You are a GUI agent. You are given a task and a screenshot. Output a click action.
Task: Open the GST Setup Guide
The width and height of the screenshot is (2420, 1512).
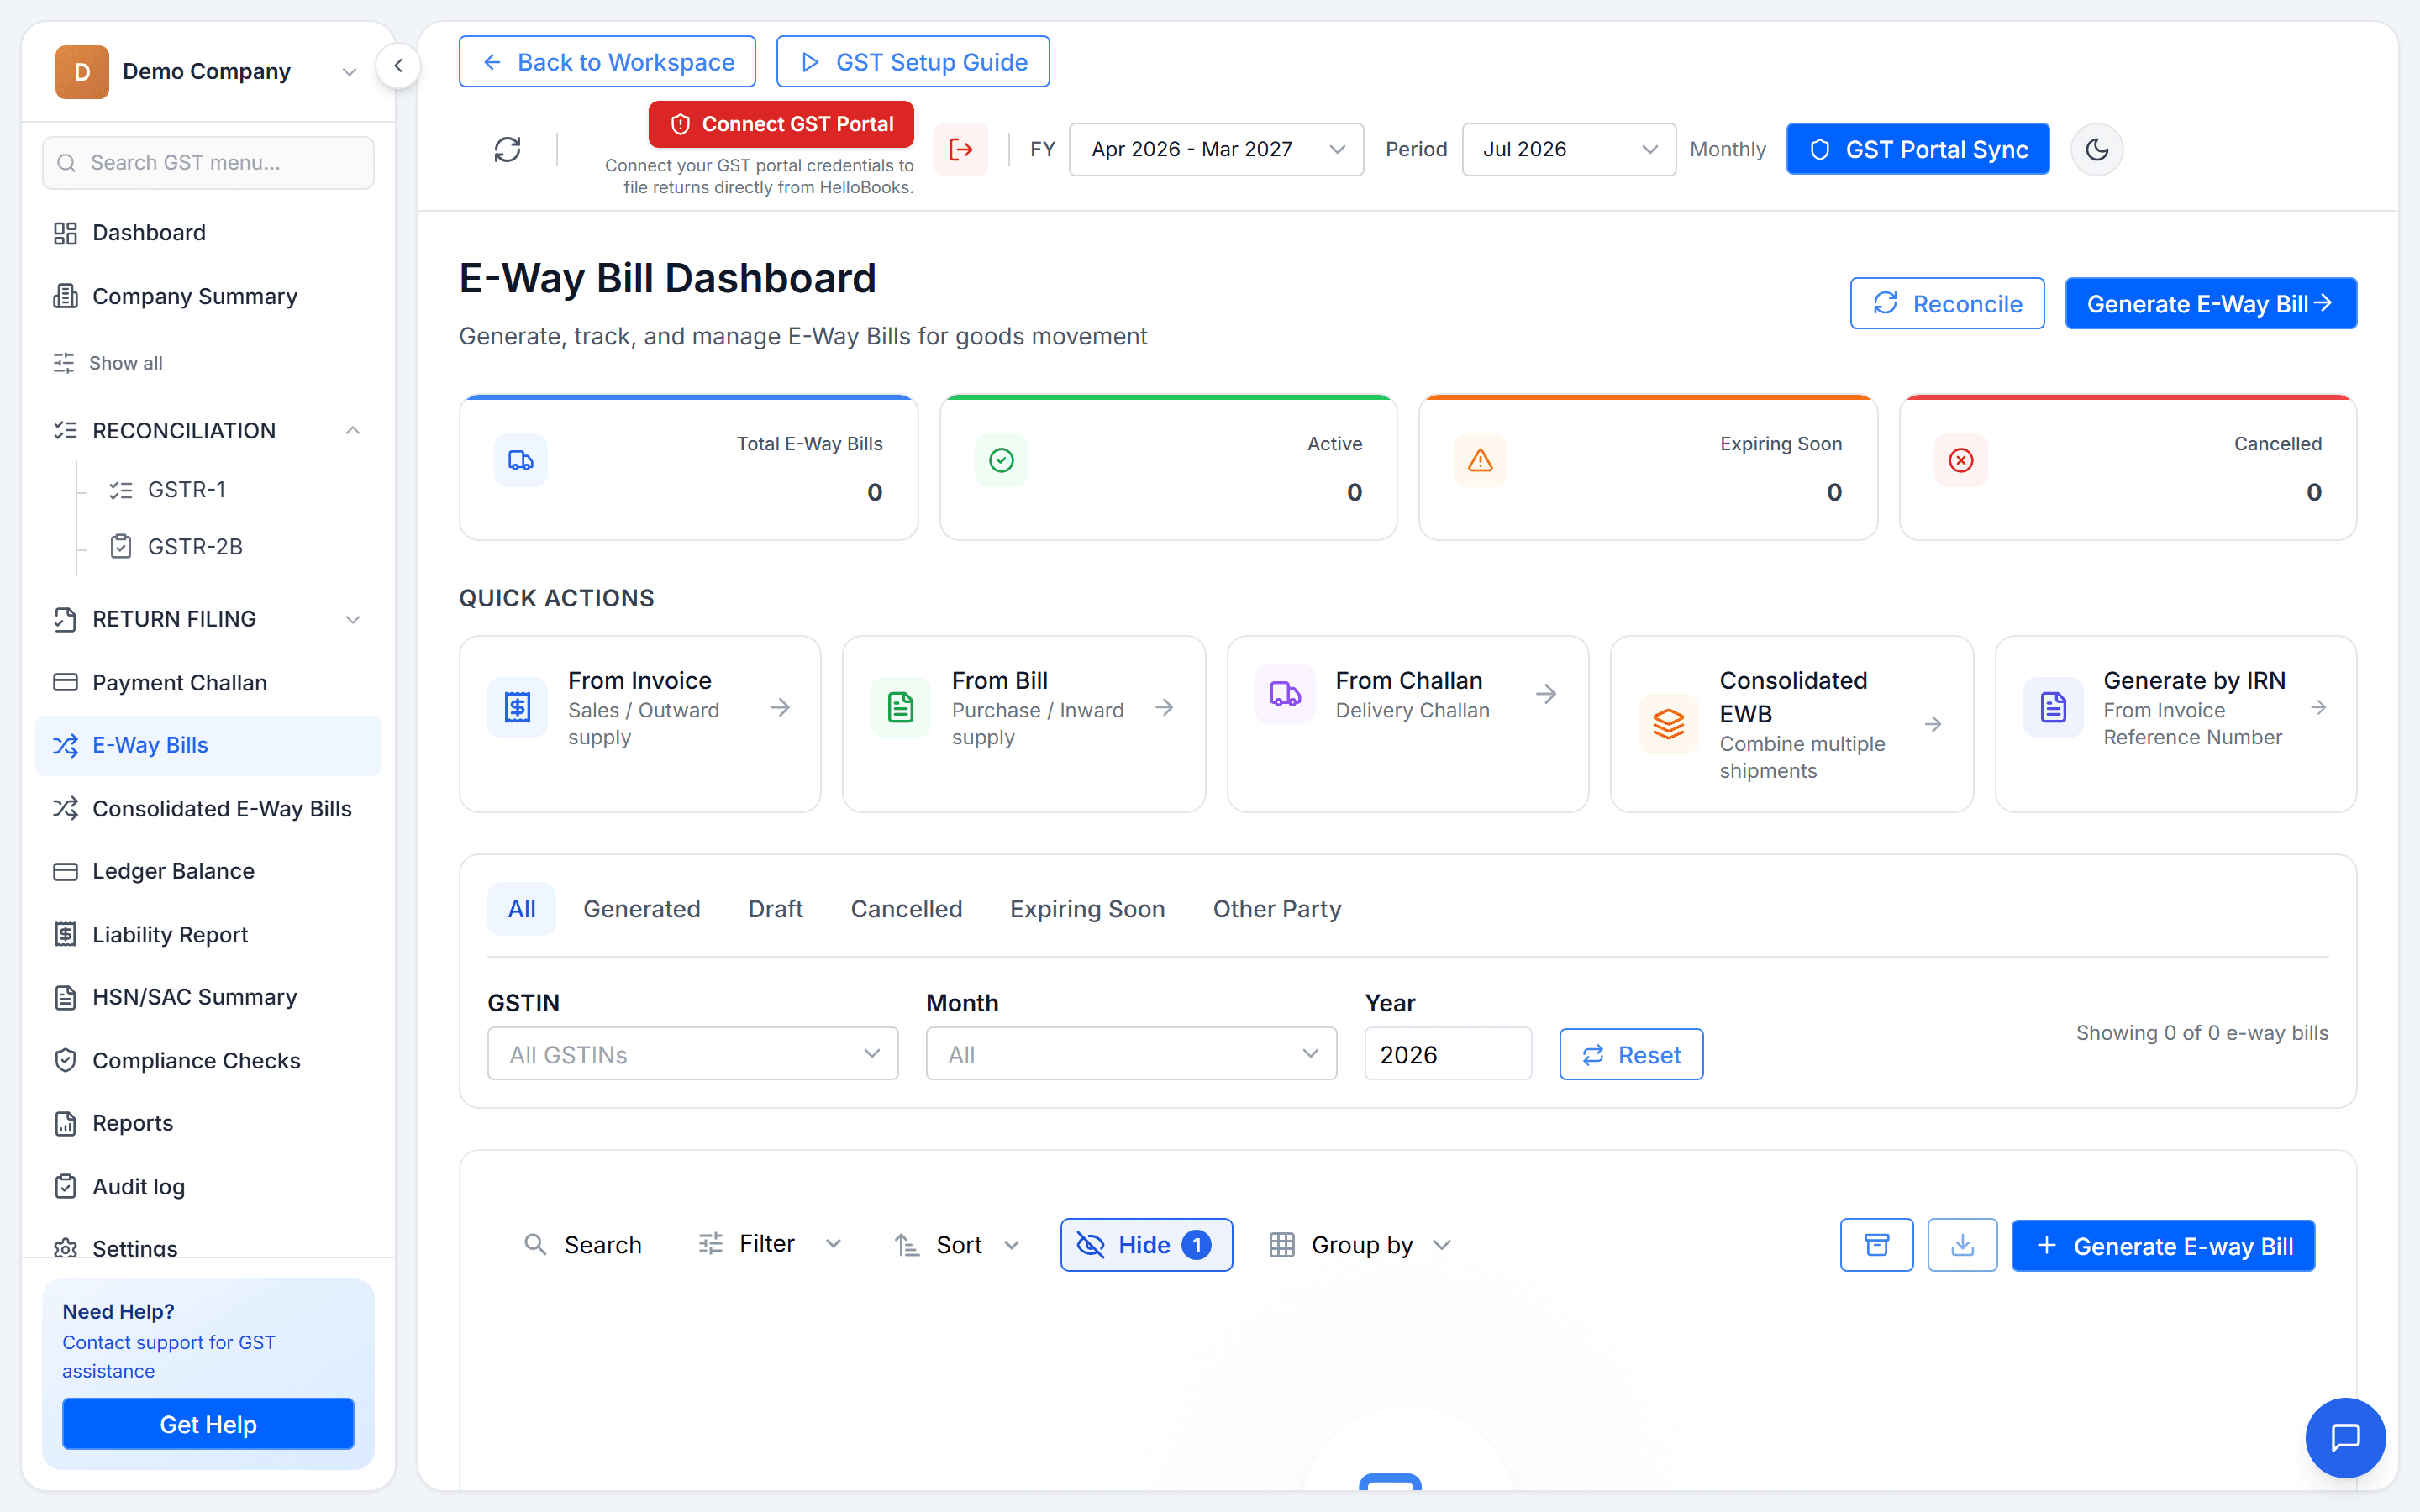[x=913, y=62]
